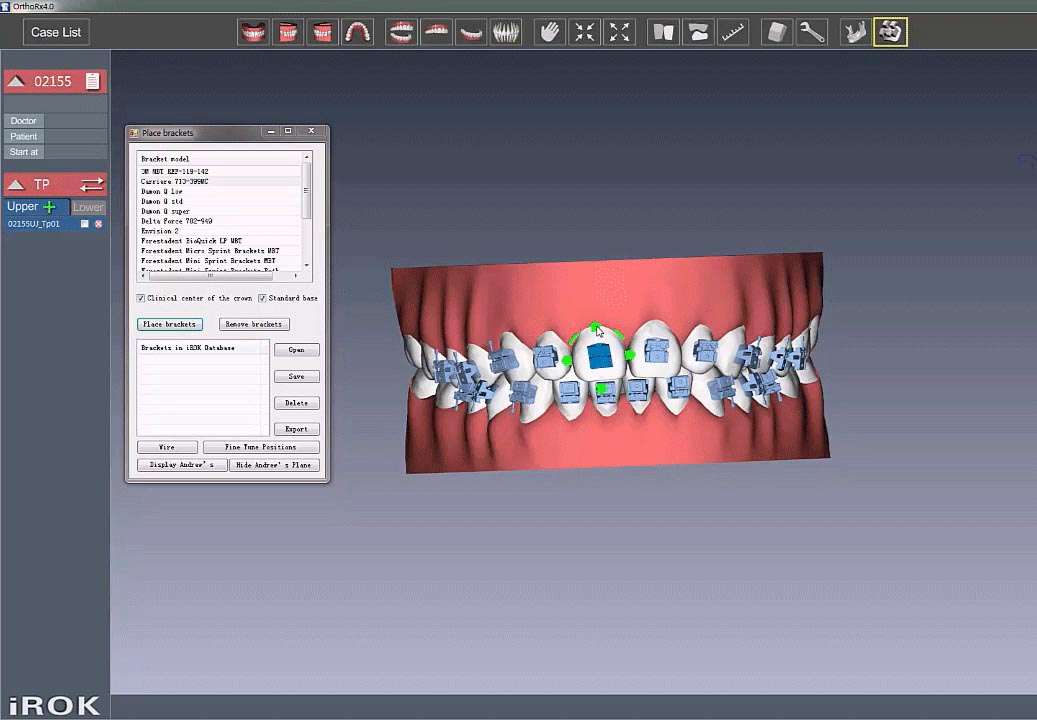Toggle Clinical center of the crown checkbox
Viewport: 1037px width, 720px height.
click(141, 298)
